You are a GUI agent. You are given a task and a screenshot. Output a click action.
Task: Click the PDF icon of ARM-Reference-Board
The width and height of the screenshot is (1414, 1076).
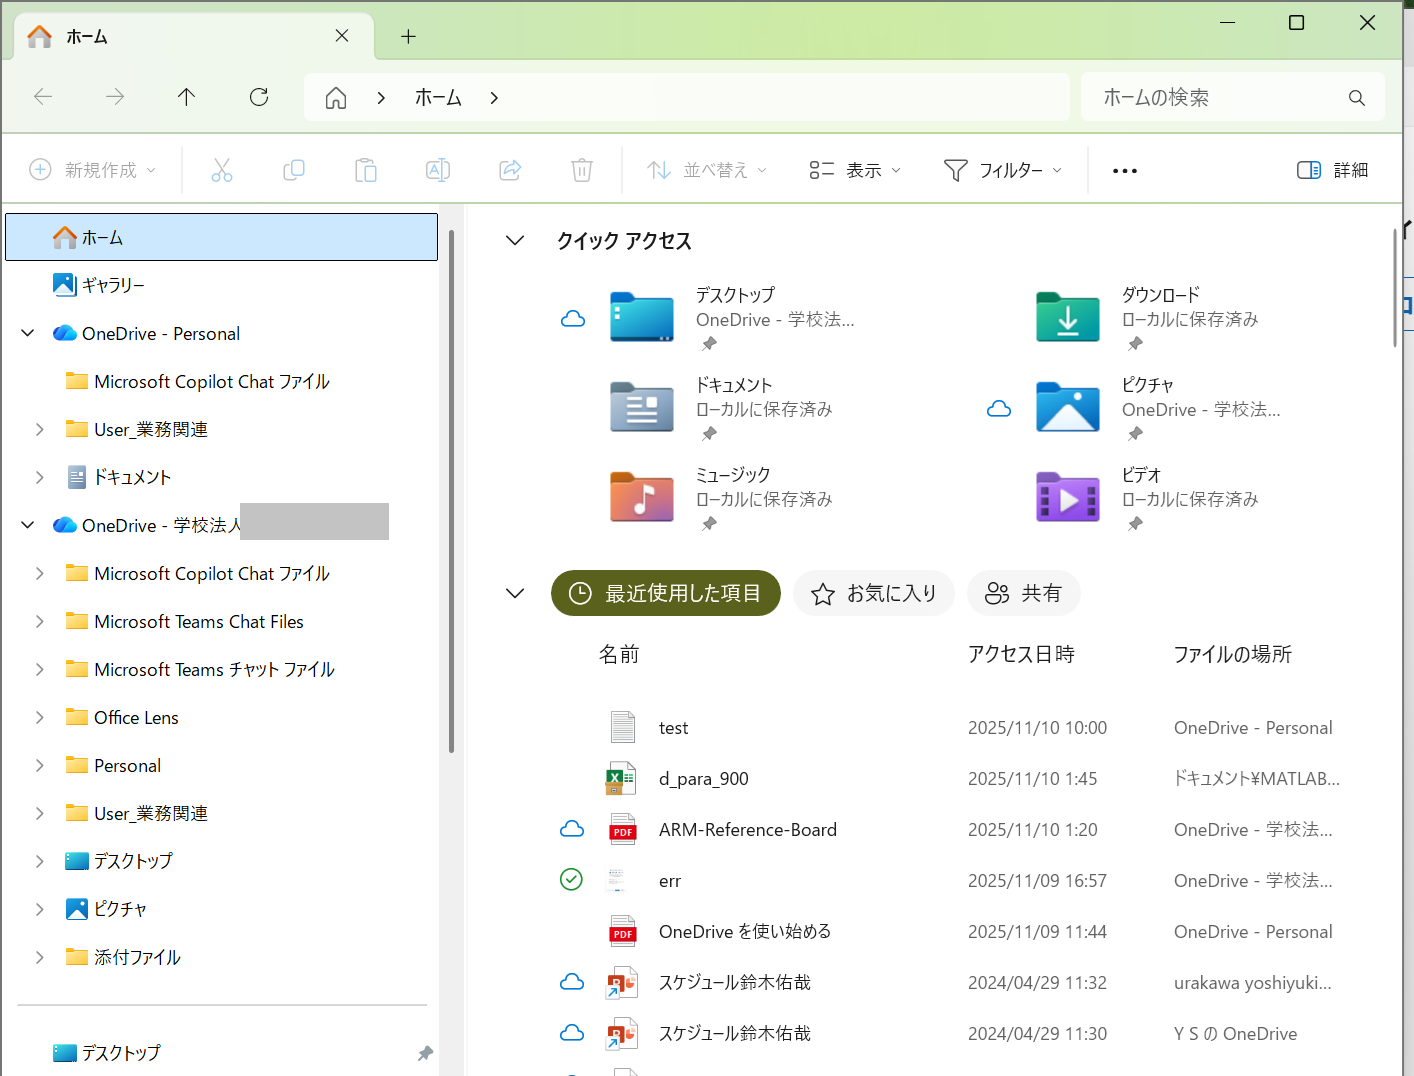(623, 830)
